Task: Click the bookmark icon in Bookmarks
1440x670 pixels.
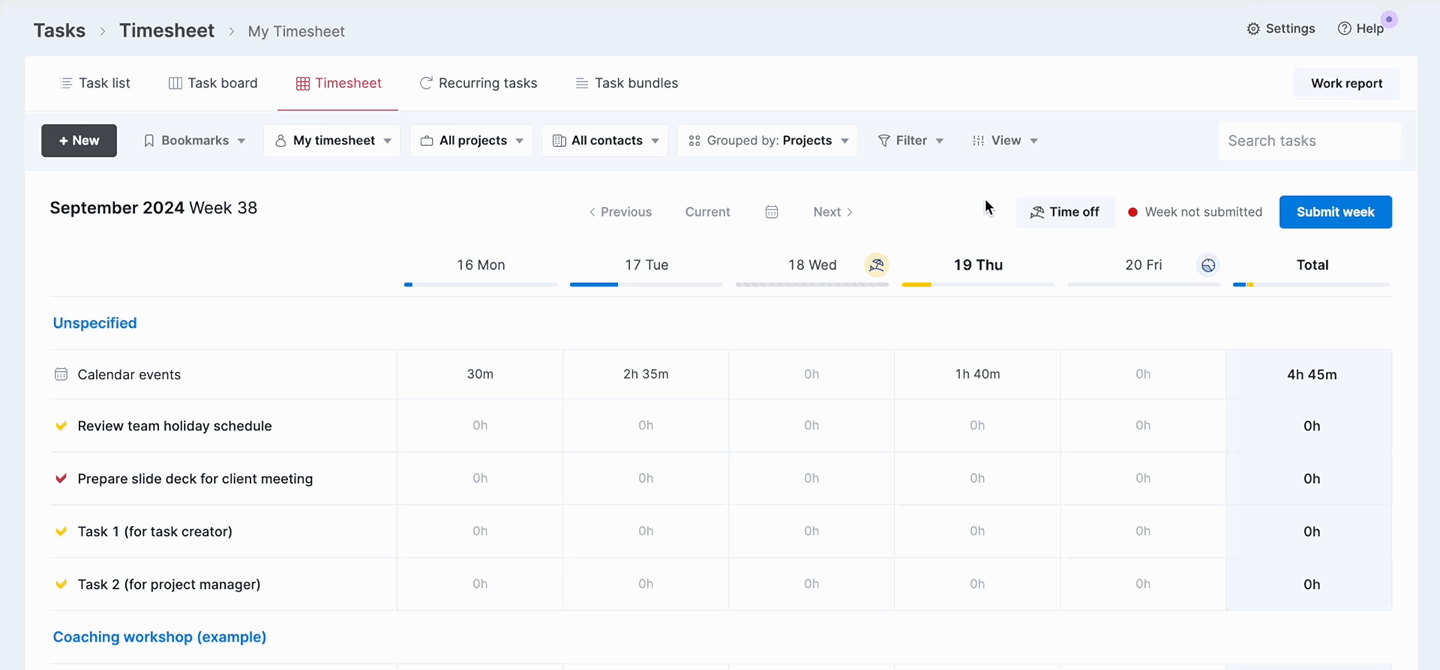Action: point(149,141)
